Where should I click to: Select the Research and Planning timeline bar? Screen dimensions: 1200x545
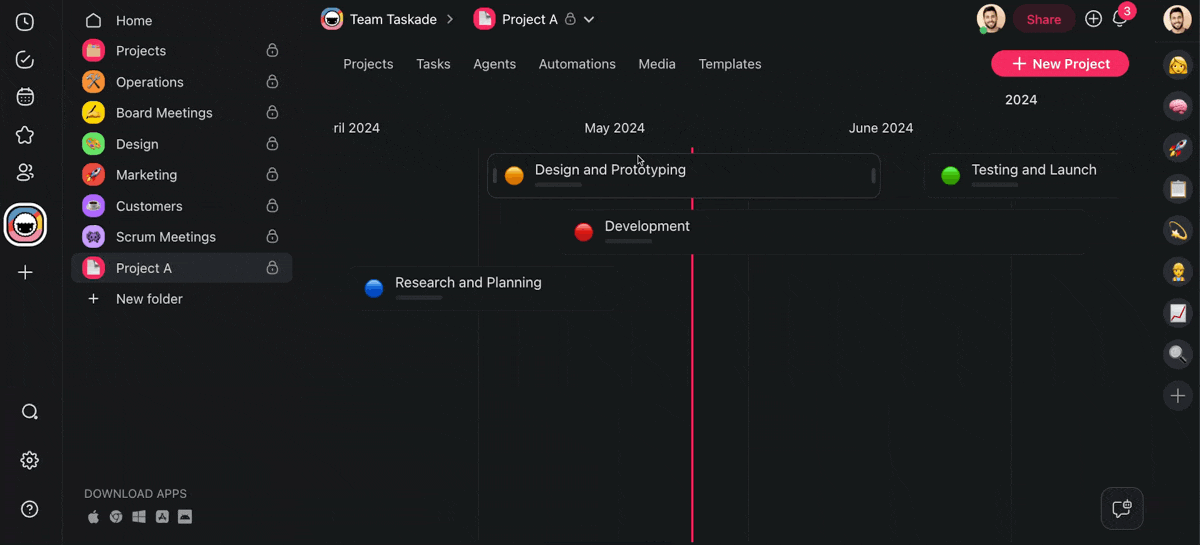pos(484,289)
